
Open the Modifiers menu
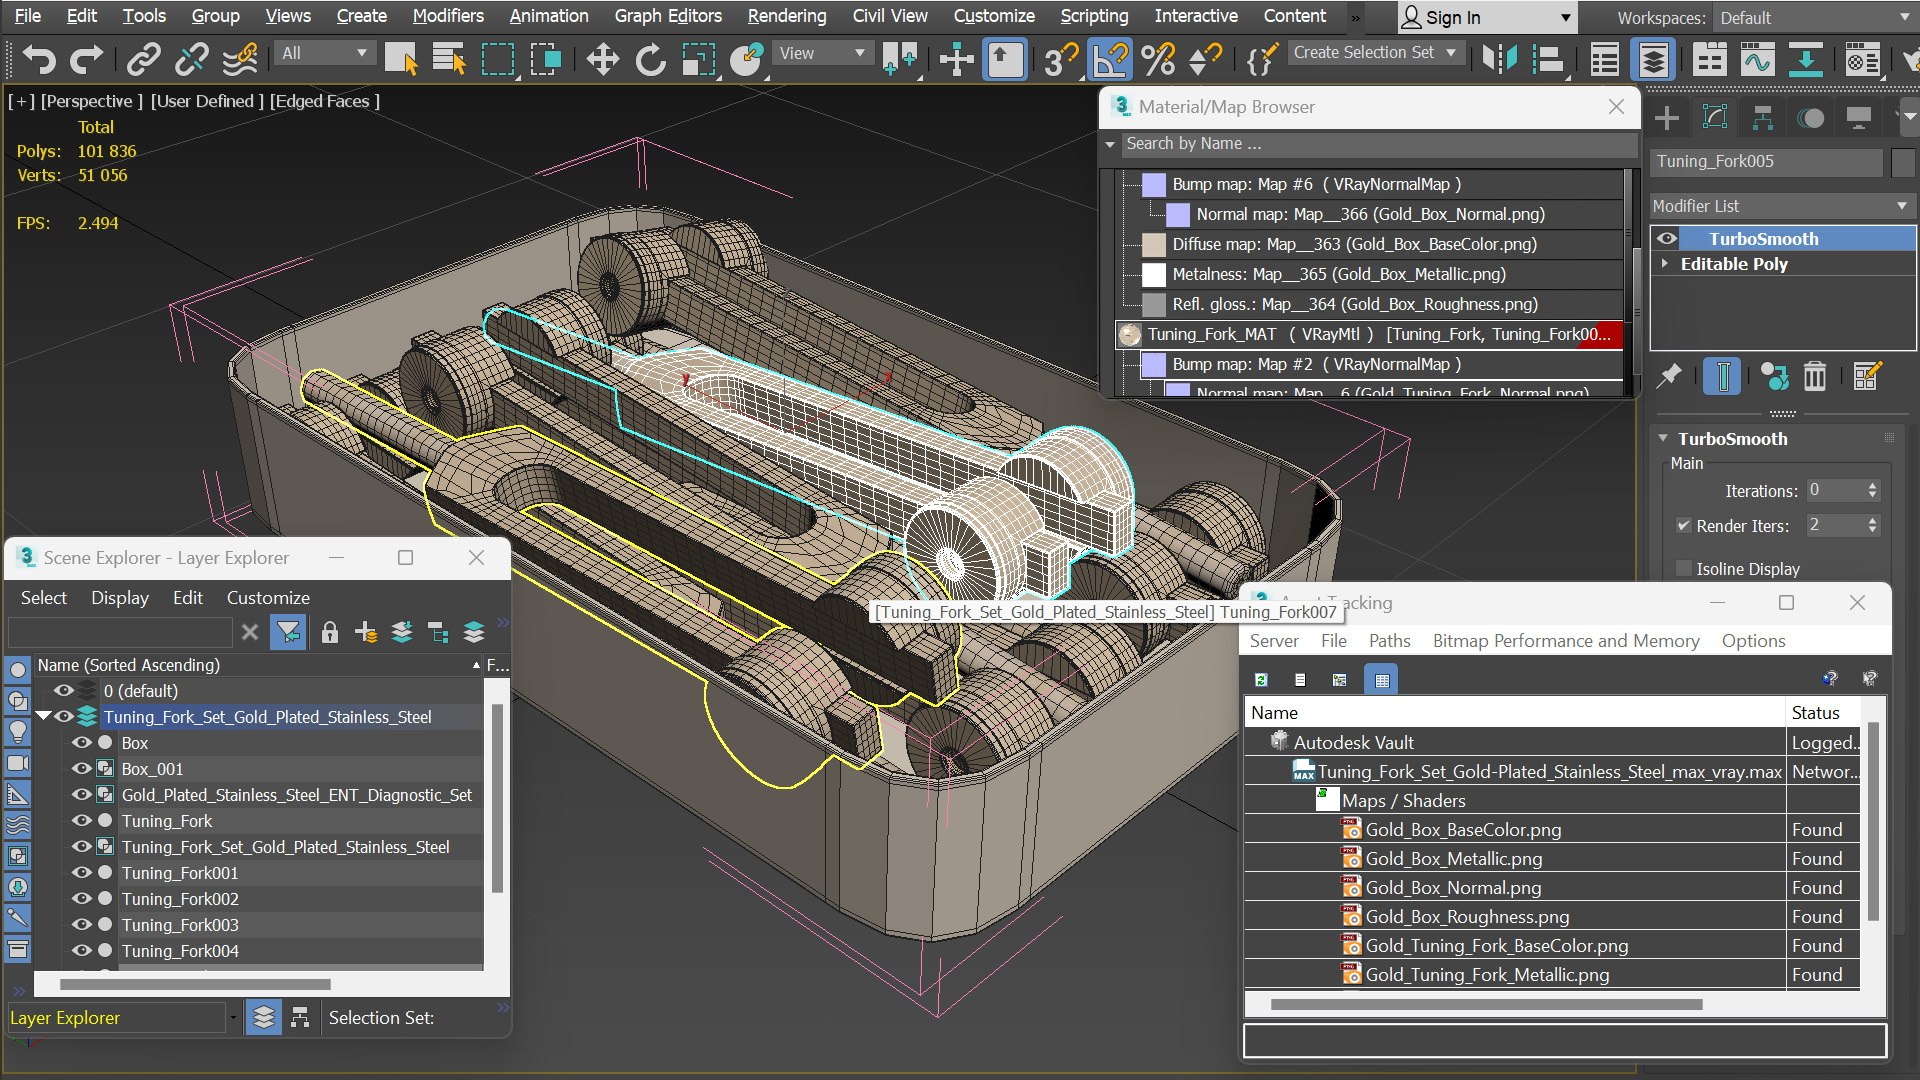[448, 16]
